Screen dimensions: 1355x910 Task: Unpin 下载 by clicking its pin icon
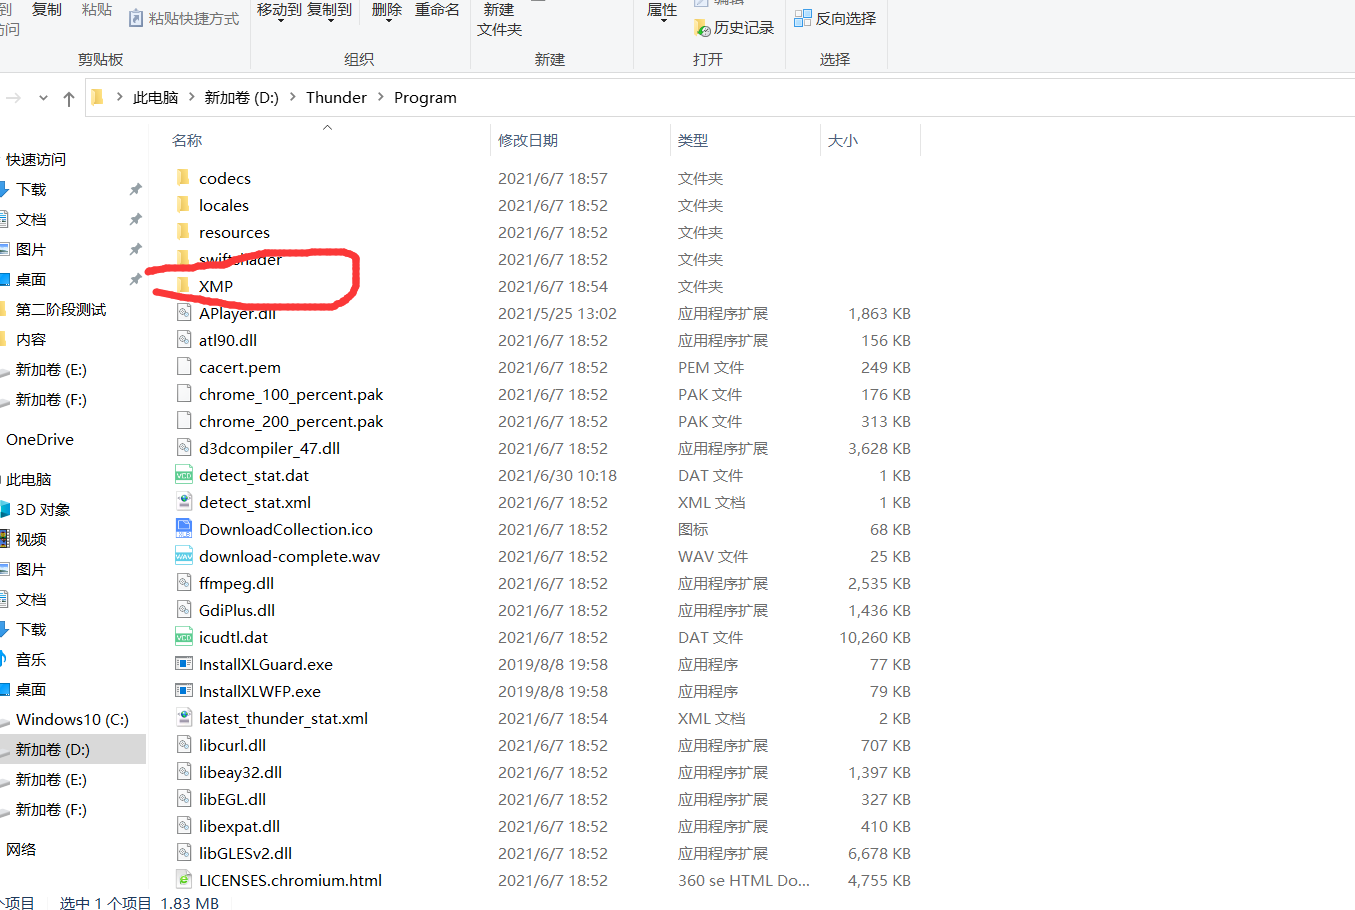(x=136, y=189)
